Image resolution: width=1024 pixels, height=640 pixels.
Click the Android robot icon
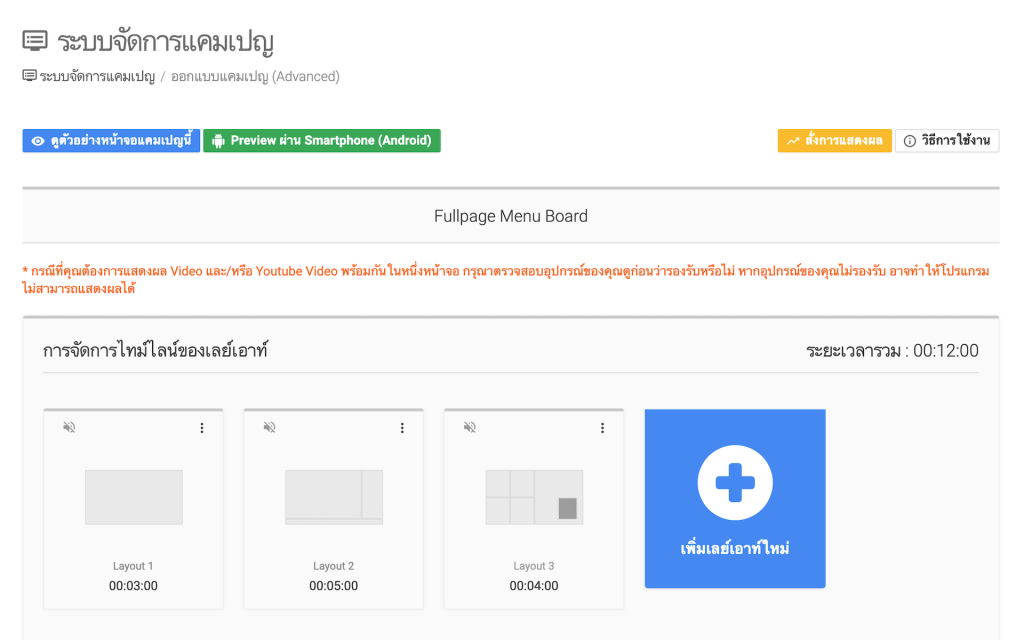[218, 141]
